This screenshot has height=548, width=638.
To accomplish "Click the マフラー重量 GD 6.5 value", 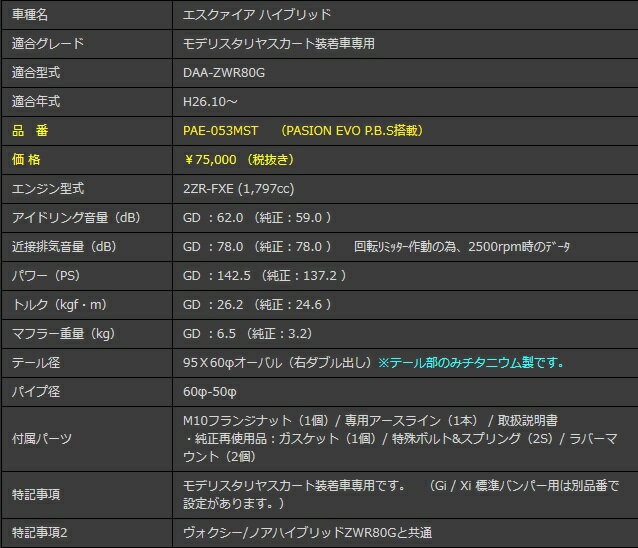I will pyautogui.click(x=208, y=334).
